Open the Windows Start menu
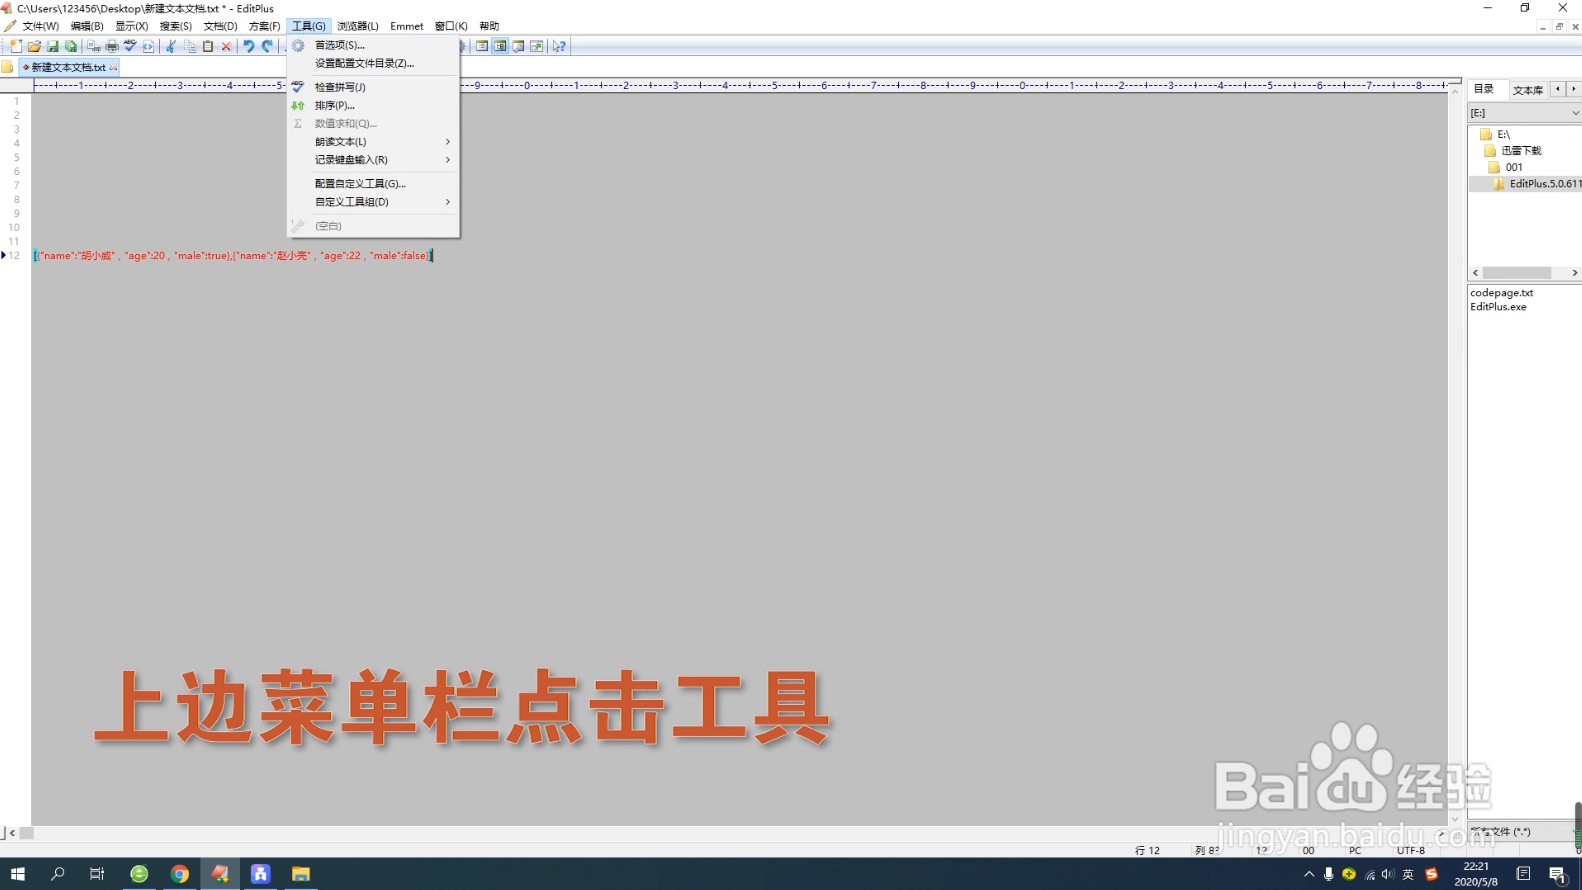Image resolution: width=1582 pixels, height=890 pixels. pos(18,874)
